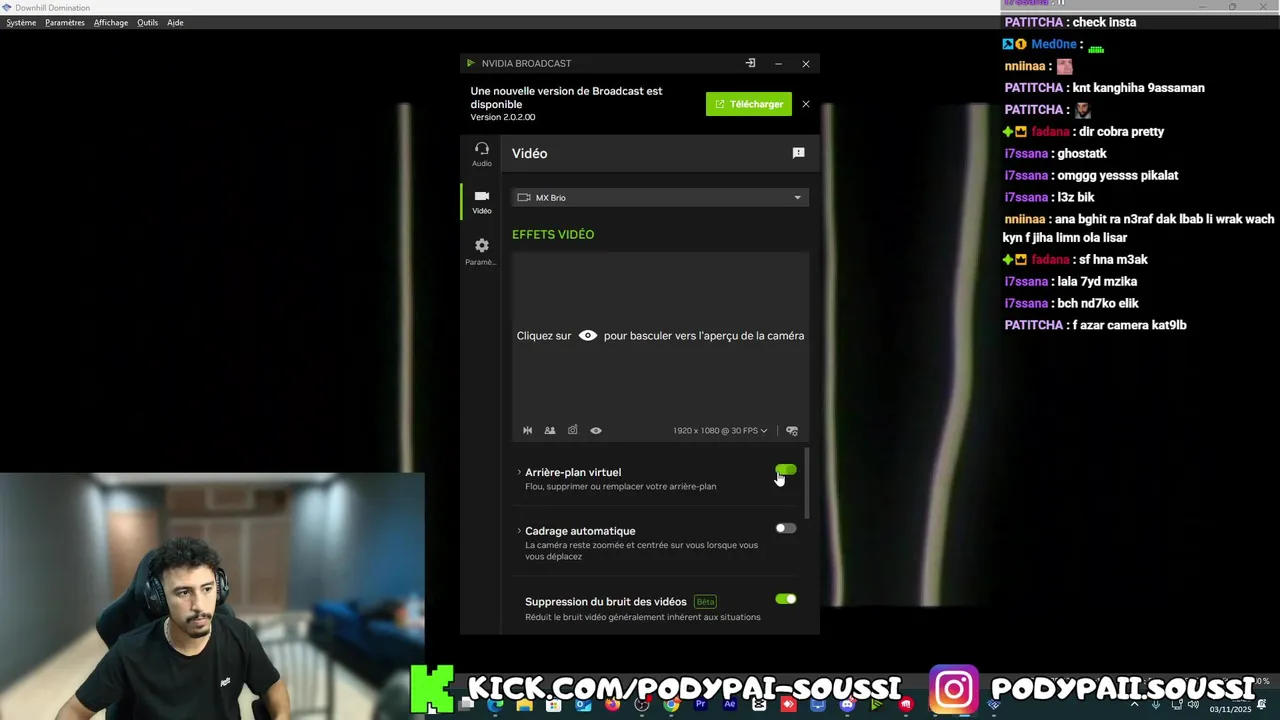Click the sign-in icon in Broadcast title bar
Screen dimensions: 1280x720
[750, 63]
